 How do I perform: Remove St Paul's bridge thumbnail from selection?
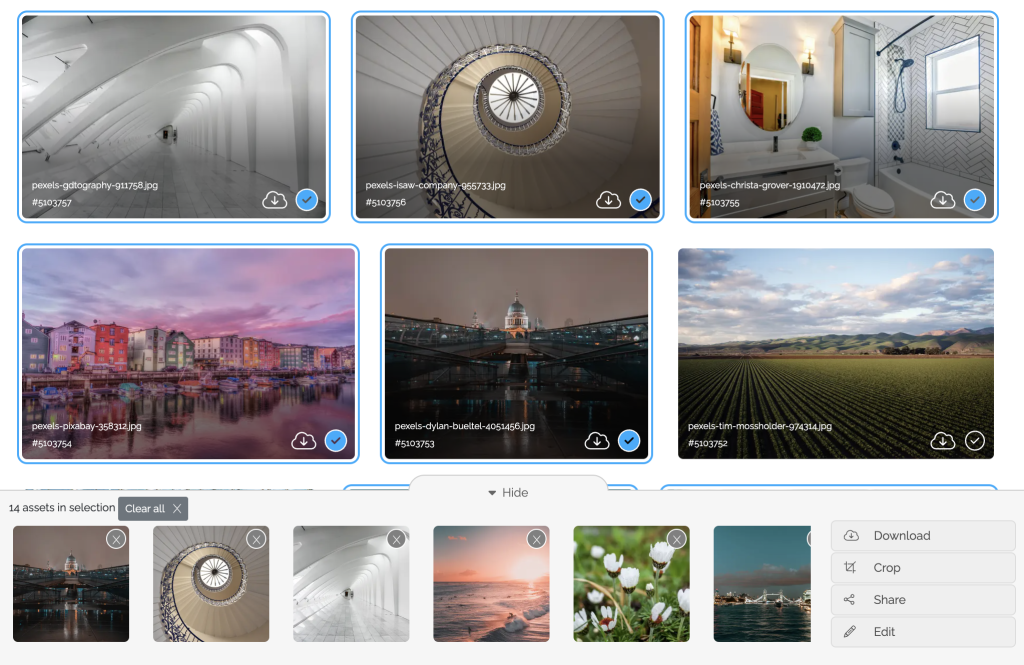coord(116,540)
